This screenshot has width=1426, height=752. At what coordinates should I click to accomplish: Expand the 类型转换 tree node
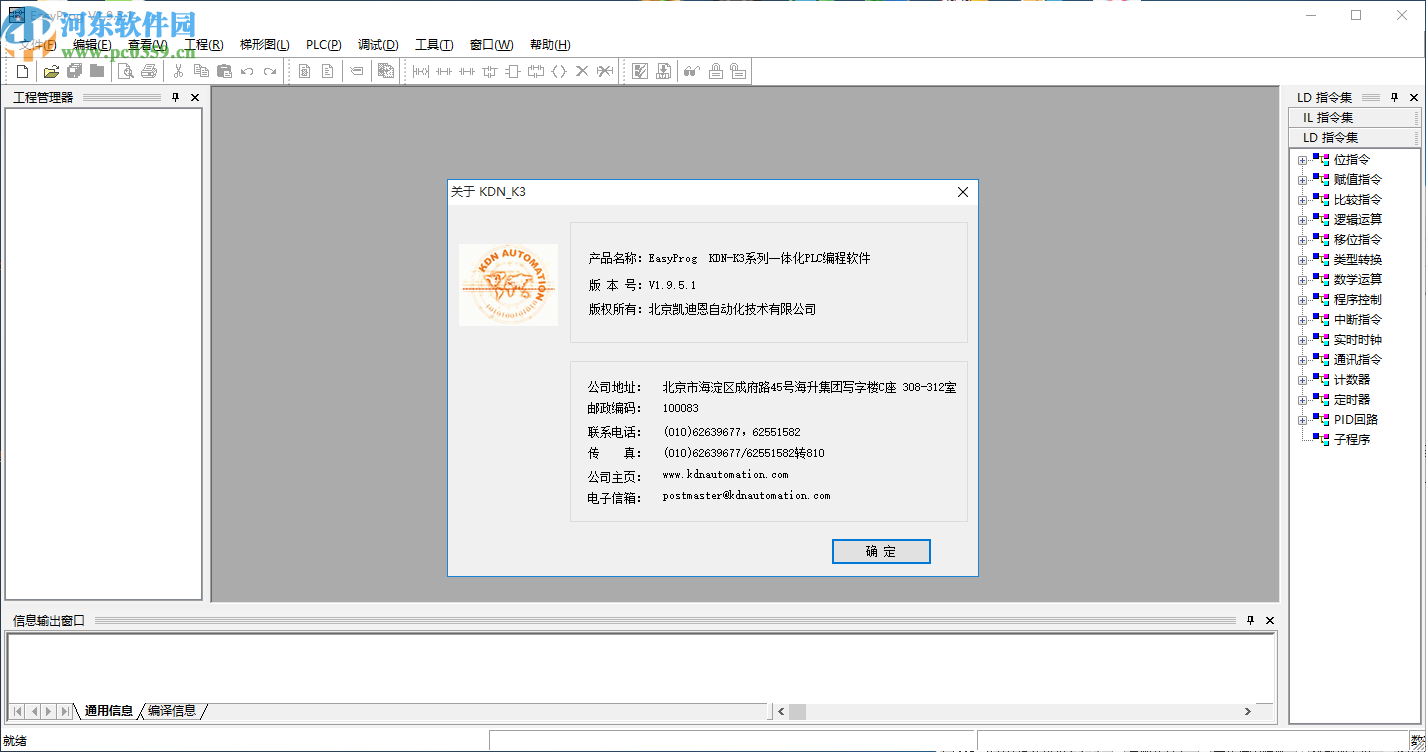click(x=1302, y=260)
